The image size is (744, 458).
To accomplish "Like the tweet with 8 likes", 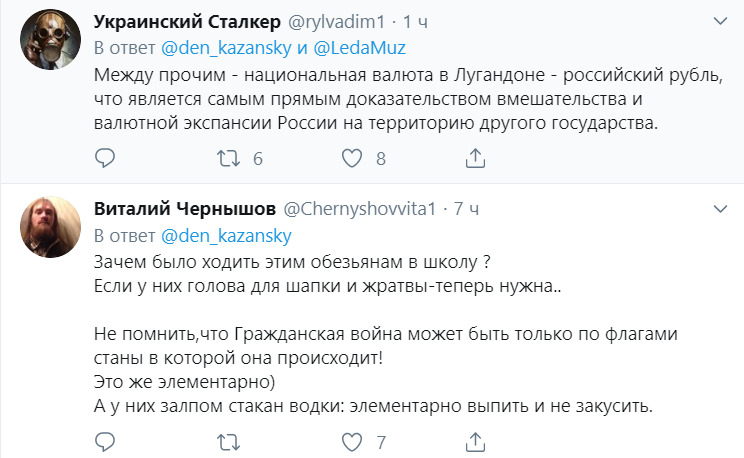I will (x=351, y=158).
